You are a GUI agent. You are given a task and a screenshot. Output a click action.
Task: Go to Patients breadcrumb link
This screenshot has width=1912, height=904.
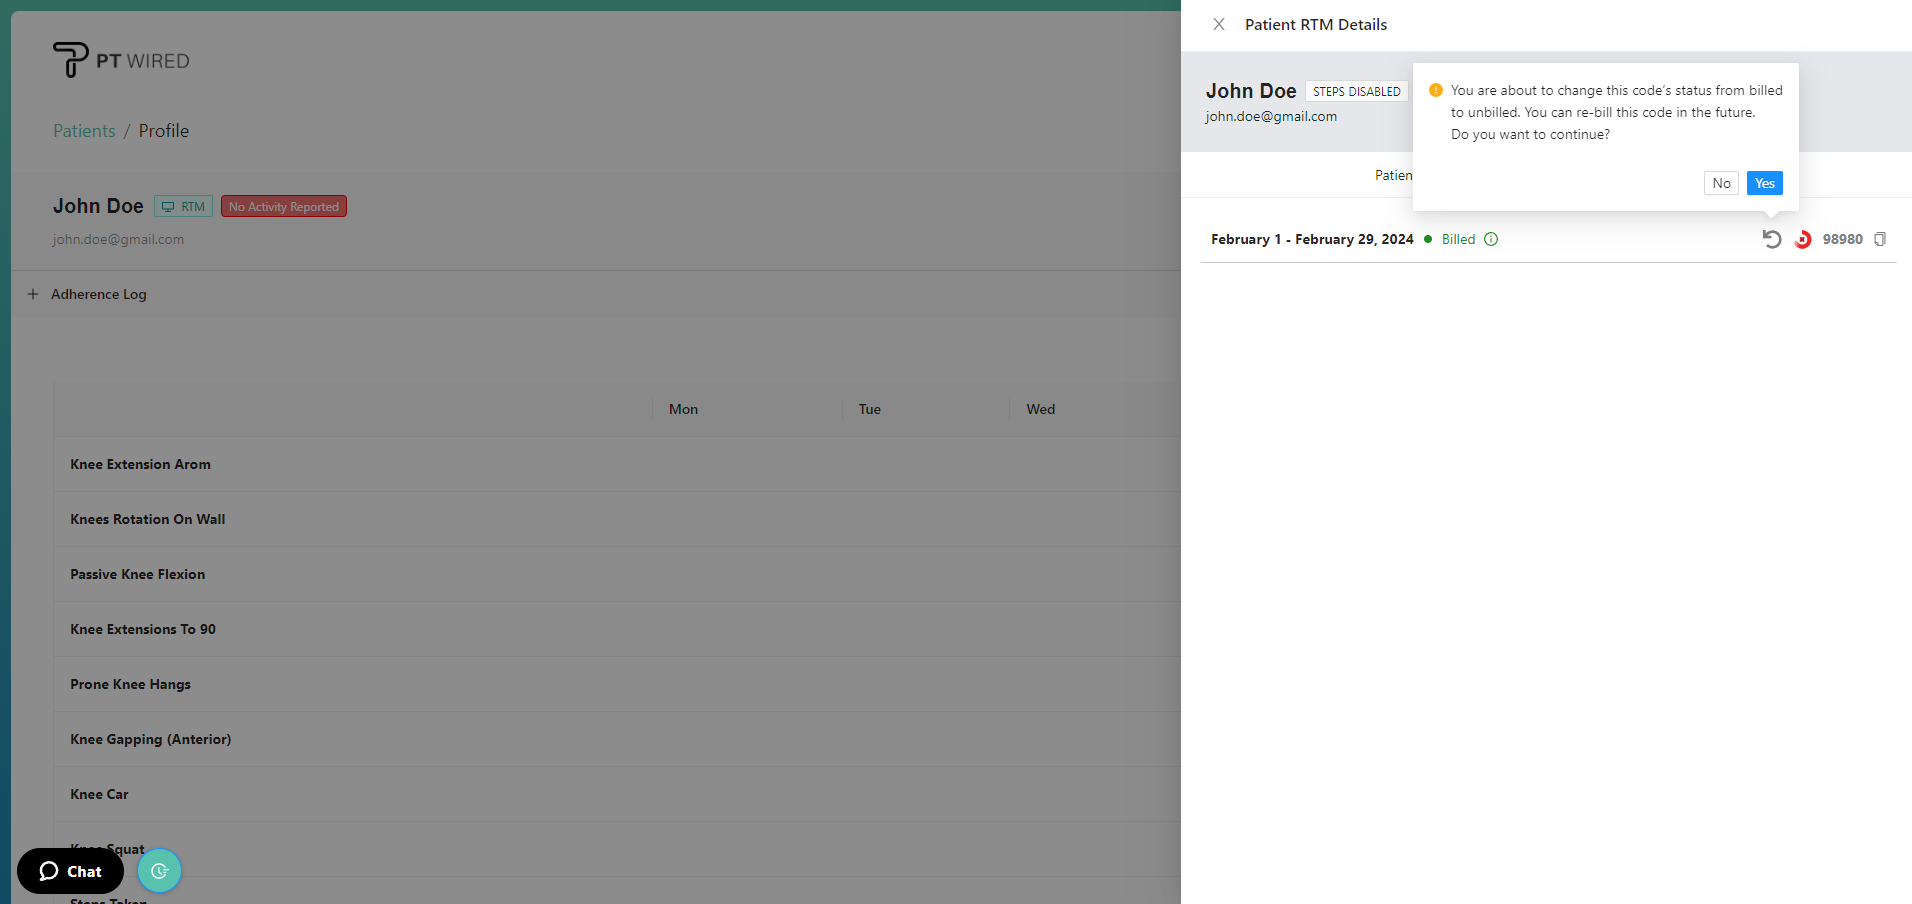(x=84, y=131)
